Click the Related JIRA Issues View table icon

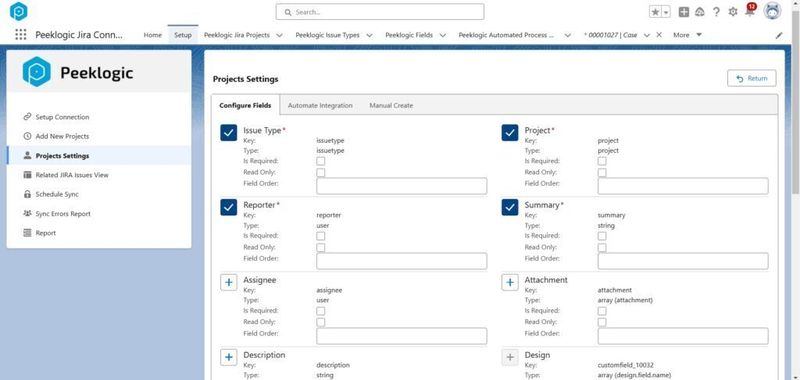click(28, 175)
